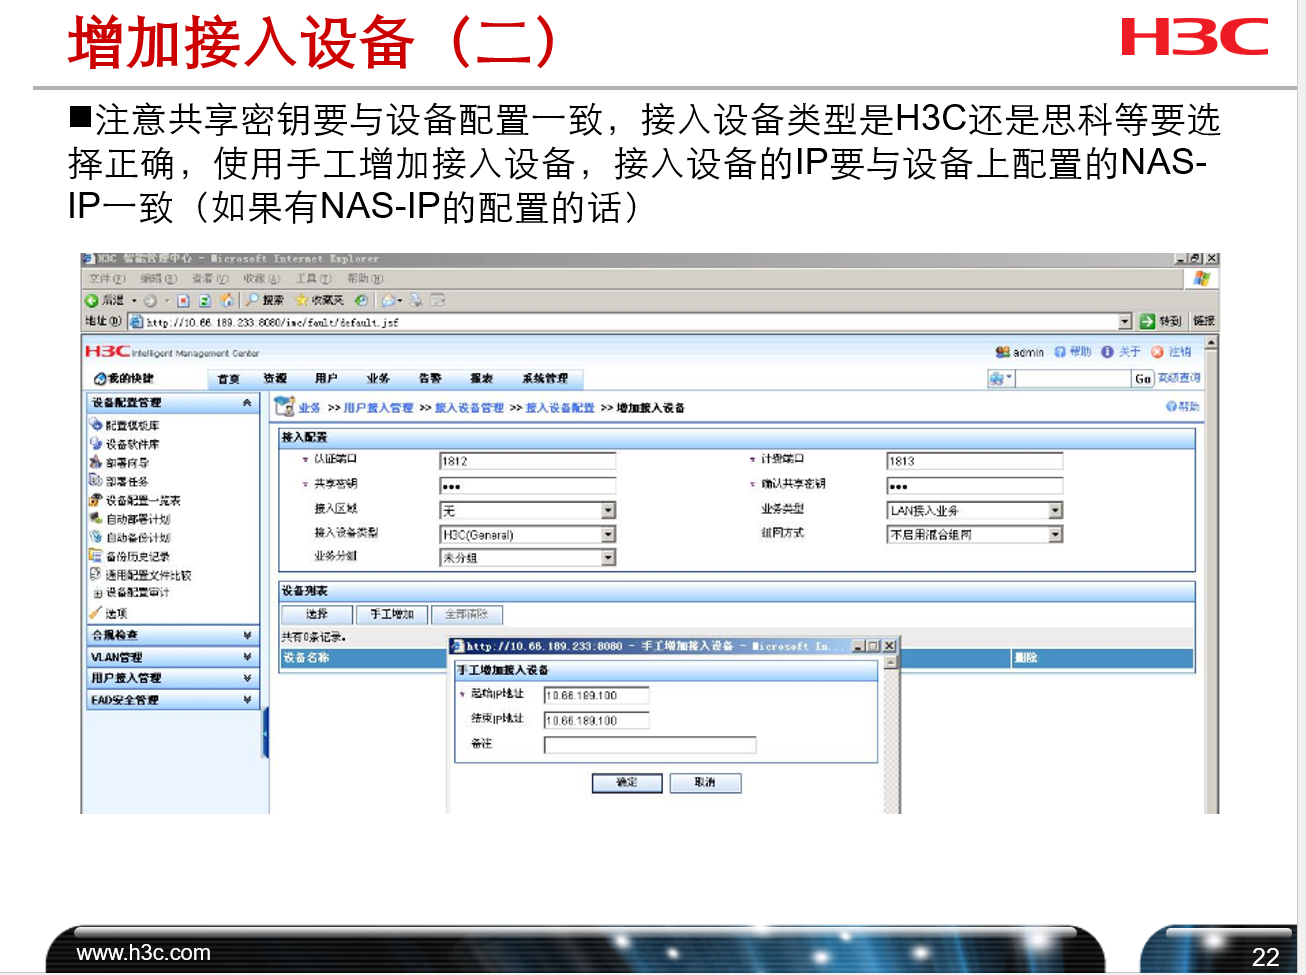
Task: Open the 用户 navigation tab
Action: coord(326,379)
